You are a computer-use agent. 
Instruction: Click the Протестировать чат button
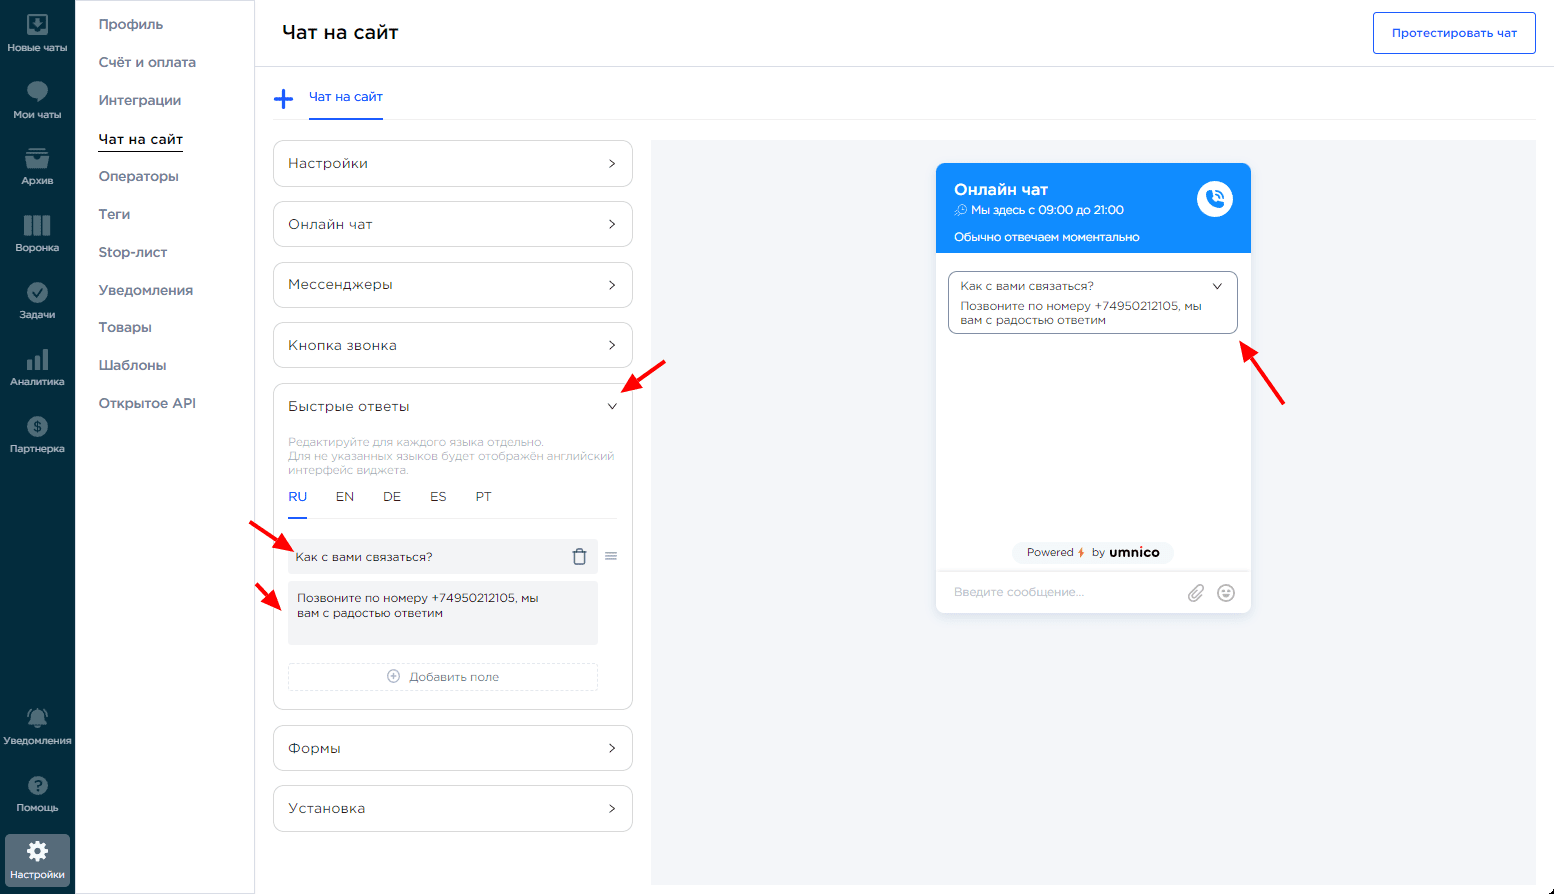click(x=1453, y=33)
